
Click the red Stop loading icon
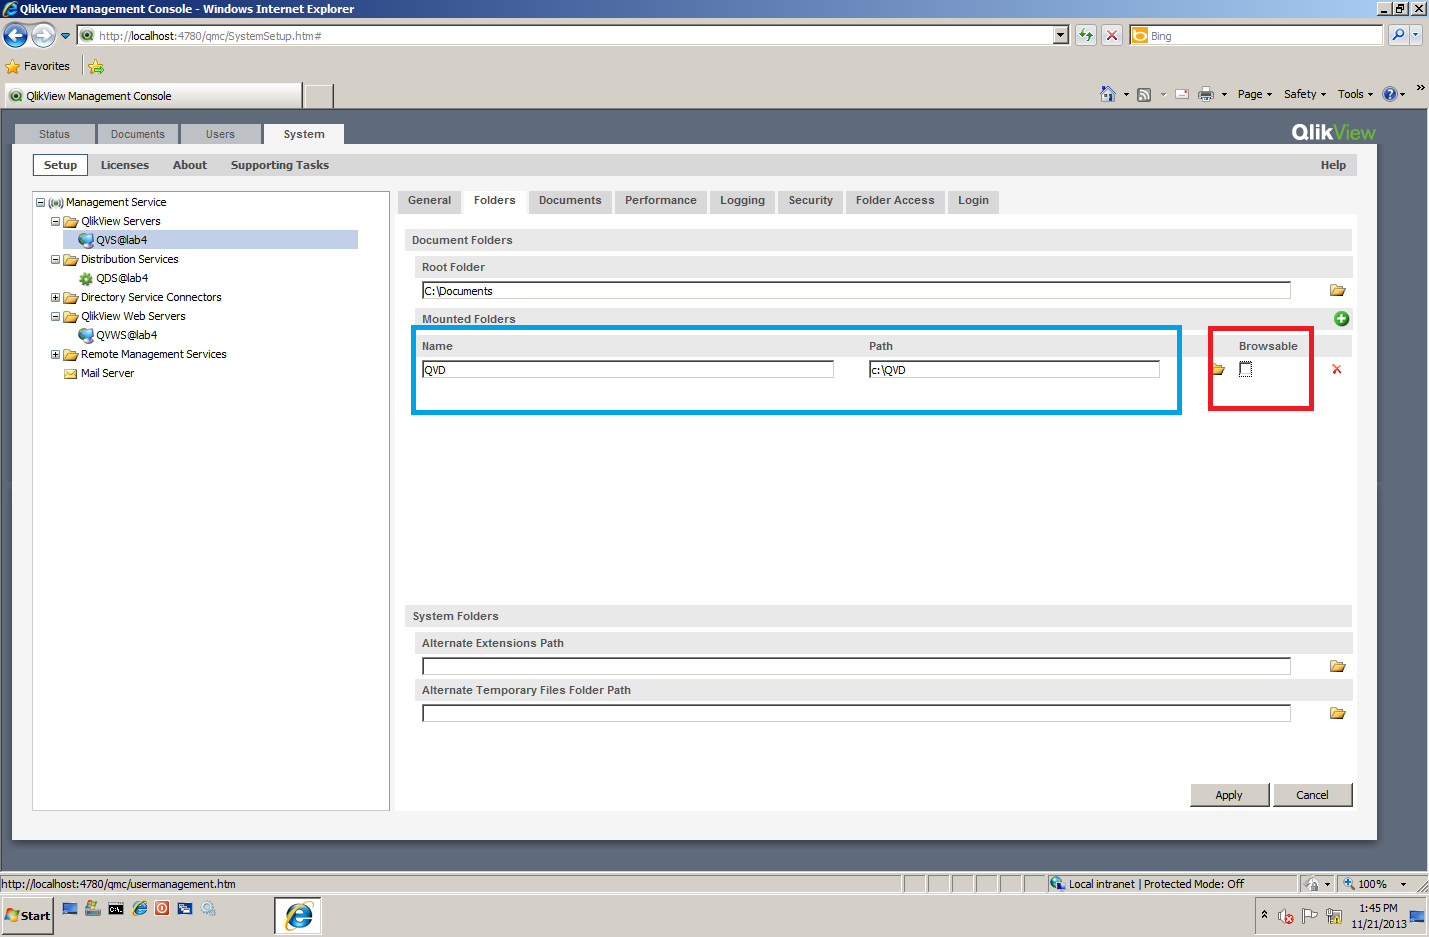(1112, 36)
